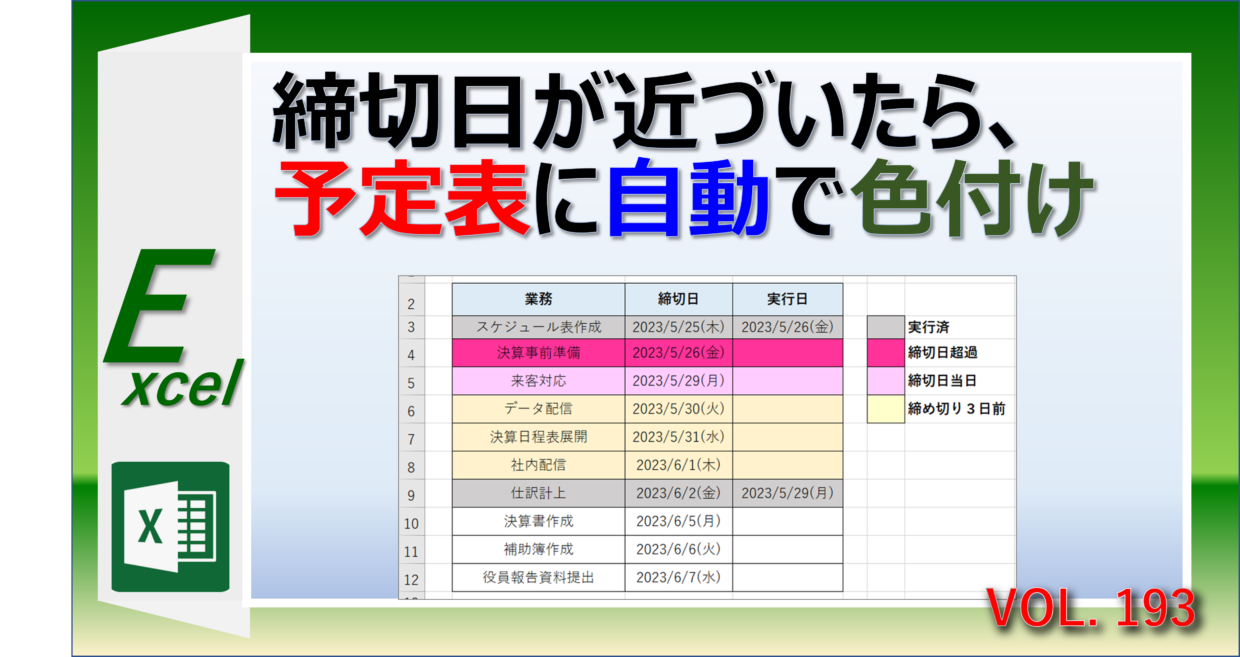This screenshot has width=1240, height=657.
Task: Select the 締切日 header cell
Action: [x=679, y=299]
